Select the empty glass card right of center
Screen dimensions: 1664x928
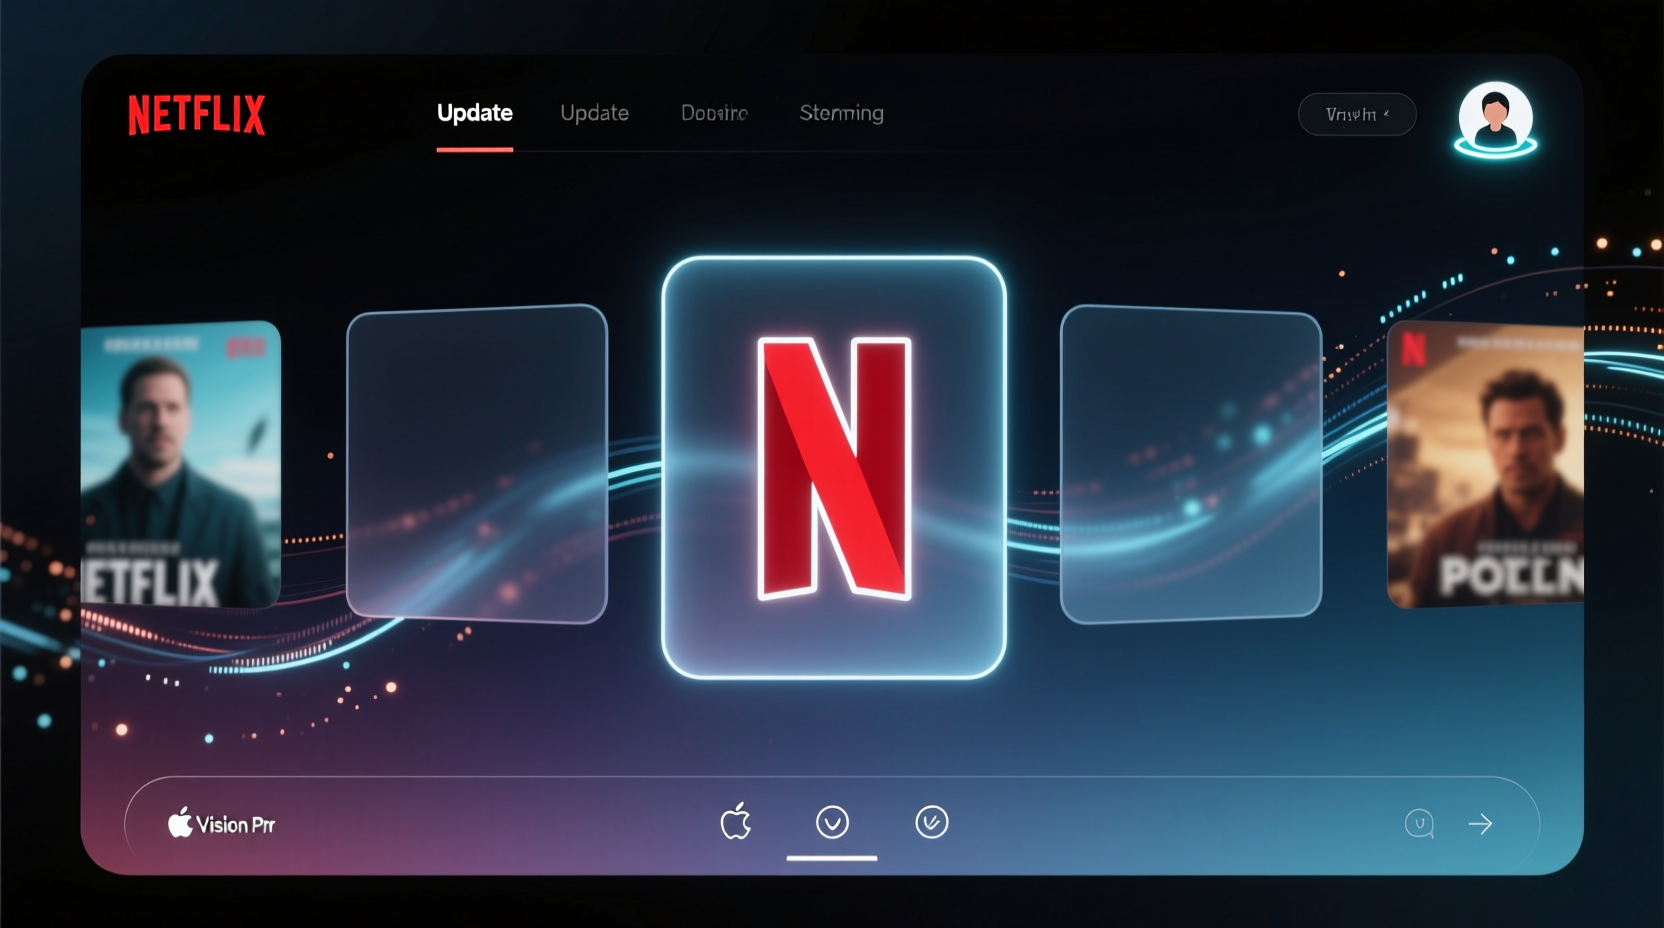[x=1191, y=464]
